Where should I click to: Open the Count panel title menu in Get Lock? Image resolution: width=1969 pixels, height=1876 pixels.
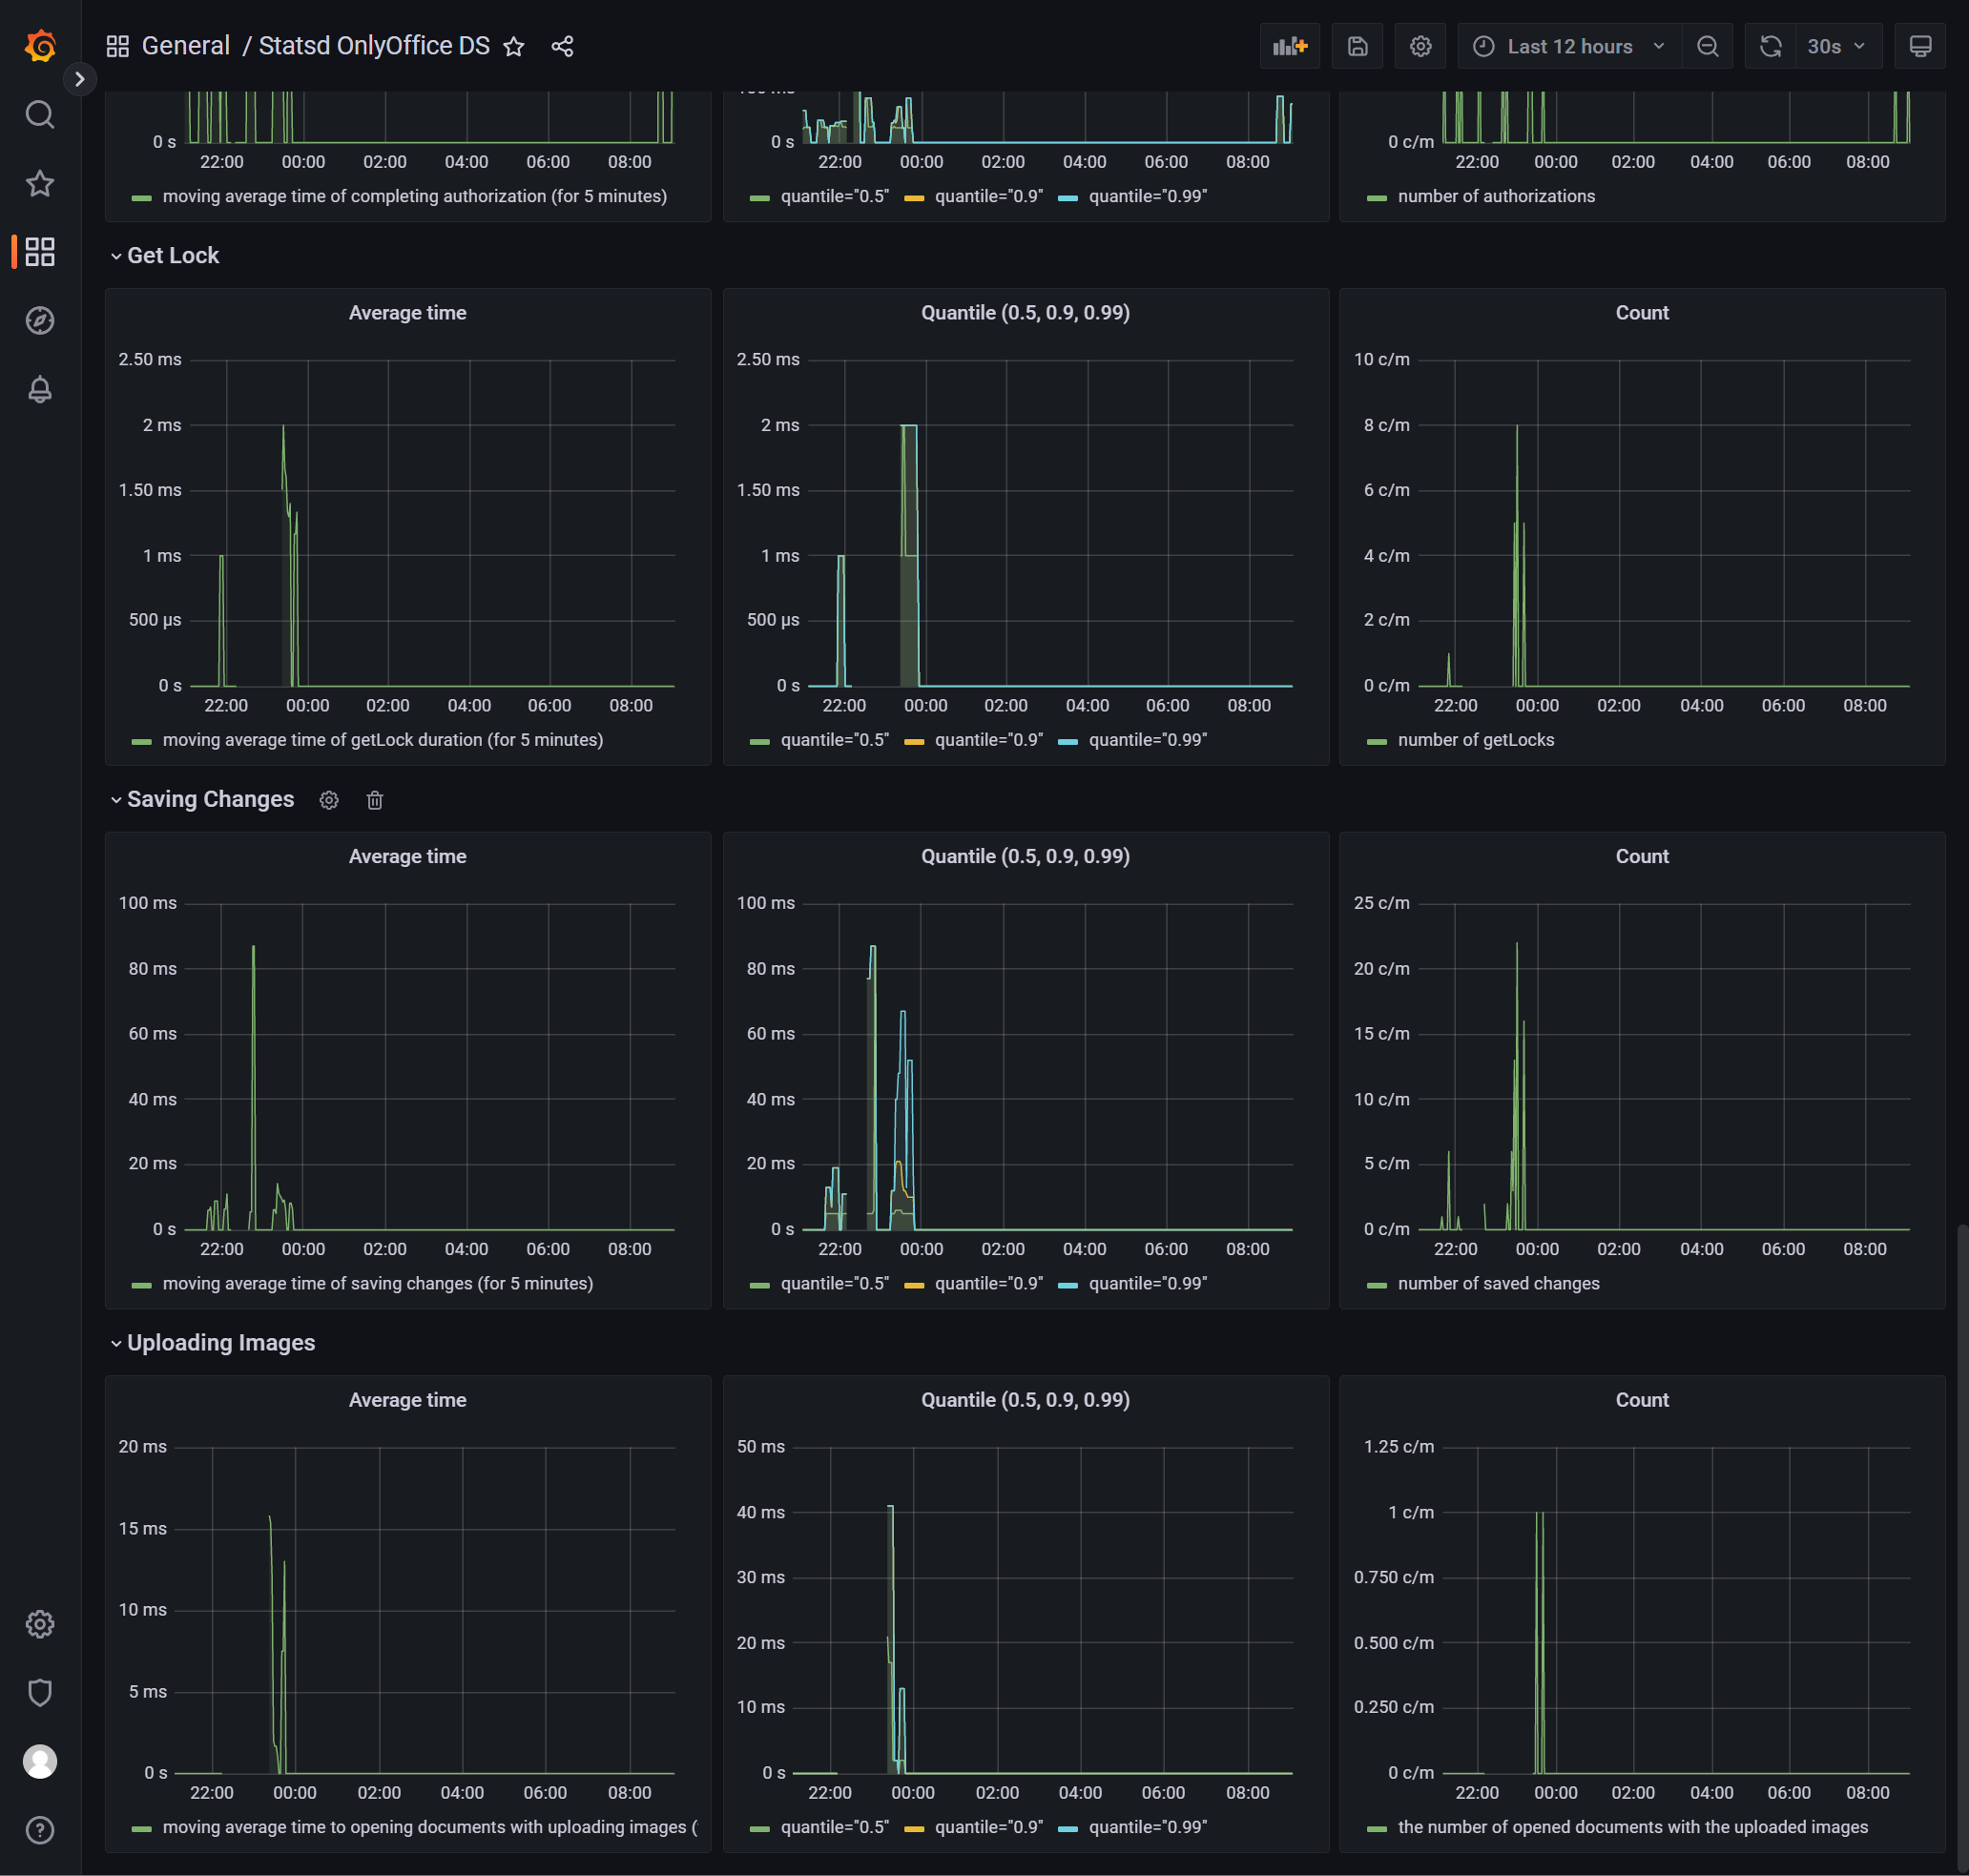tap(1641, 313)
